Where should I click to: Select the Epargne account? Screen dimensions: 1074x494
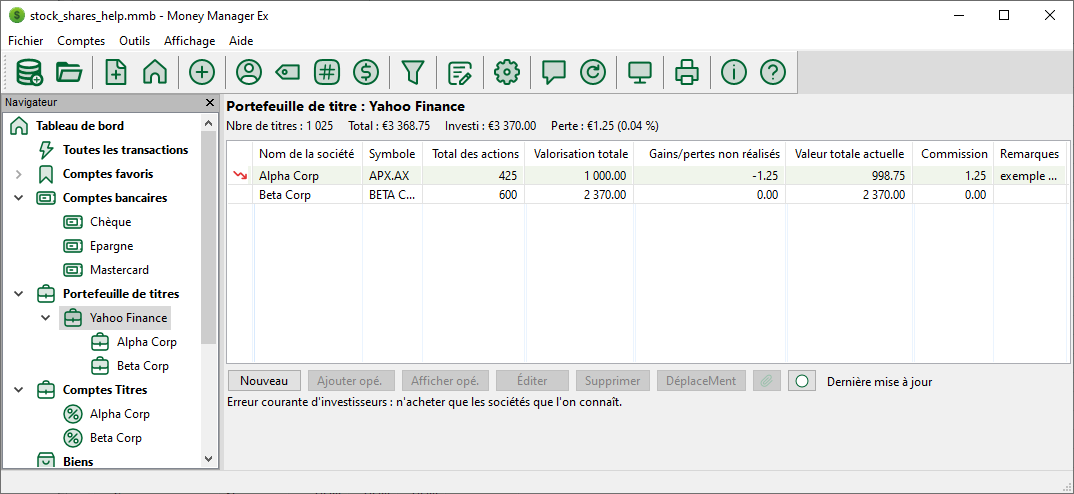coord(111,246)
